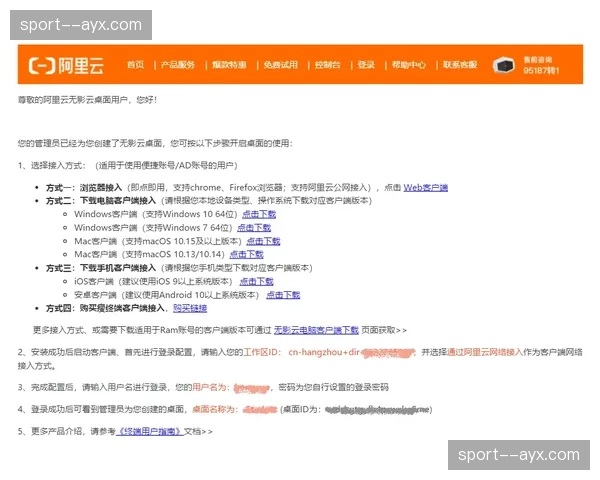Click the 方式二：下载电脑客户端接入 heading
This screenshot has height=480, width=600.
pos(101,201)
